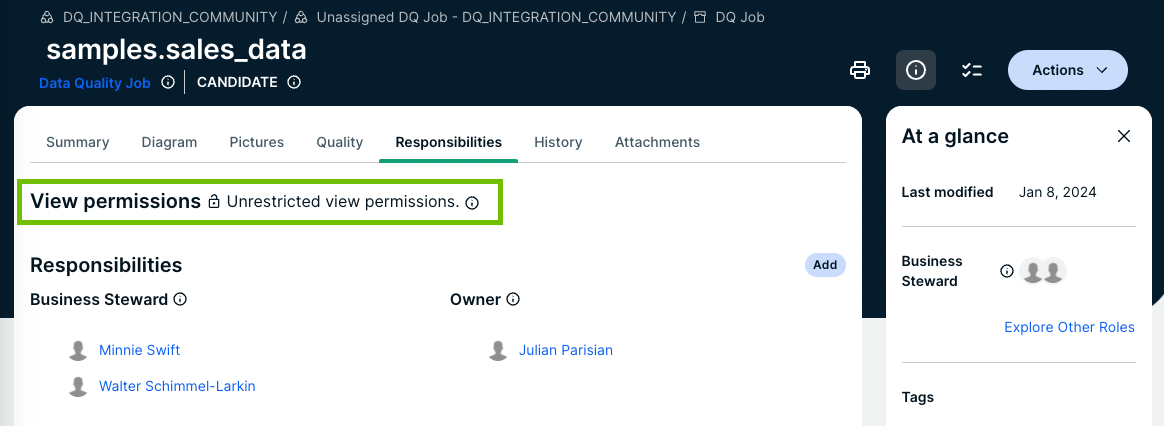The height and width of the screenshot is (426, 1164).
Task: Click Explore Other Roles link
Action: coord(1069,327)
